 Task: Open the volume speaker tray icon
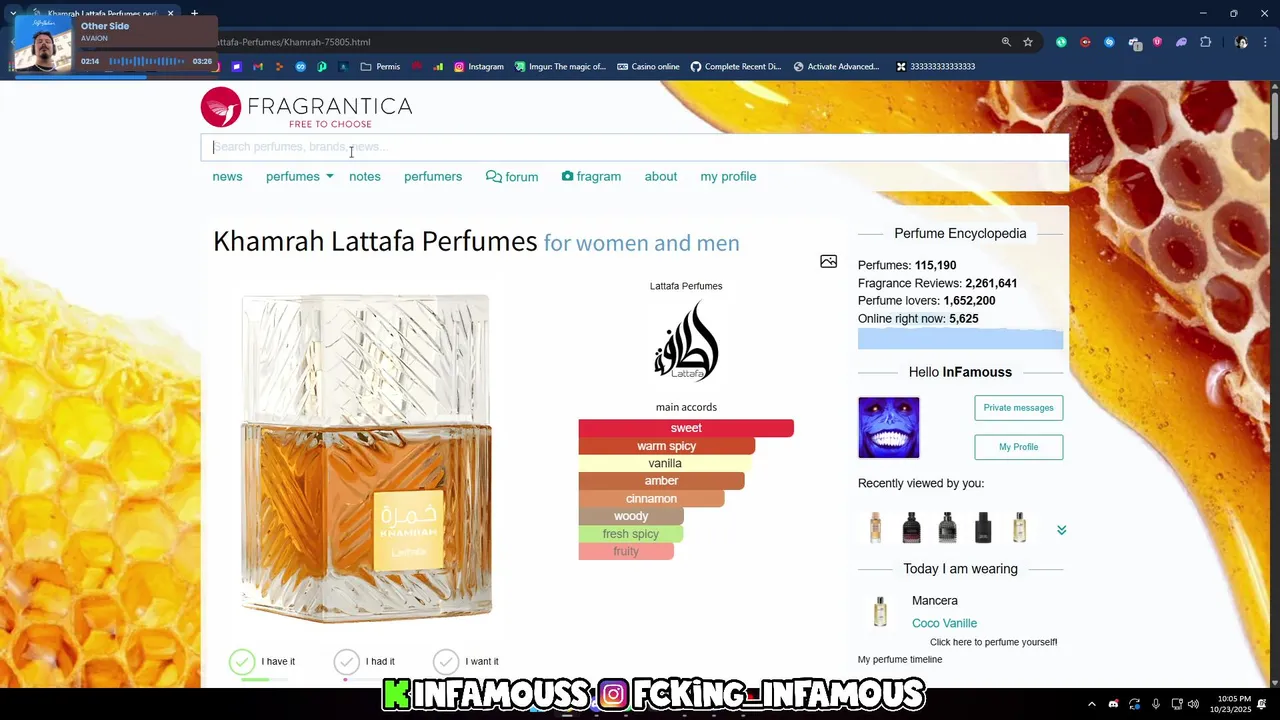click(x=1193, y=704)
